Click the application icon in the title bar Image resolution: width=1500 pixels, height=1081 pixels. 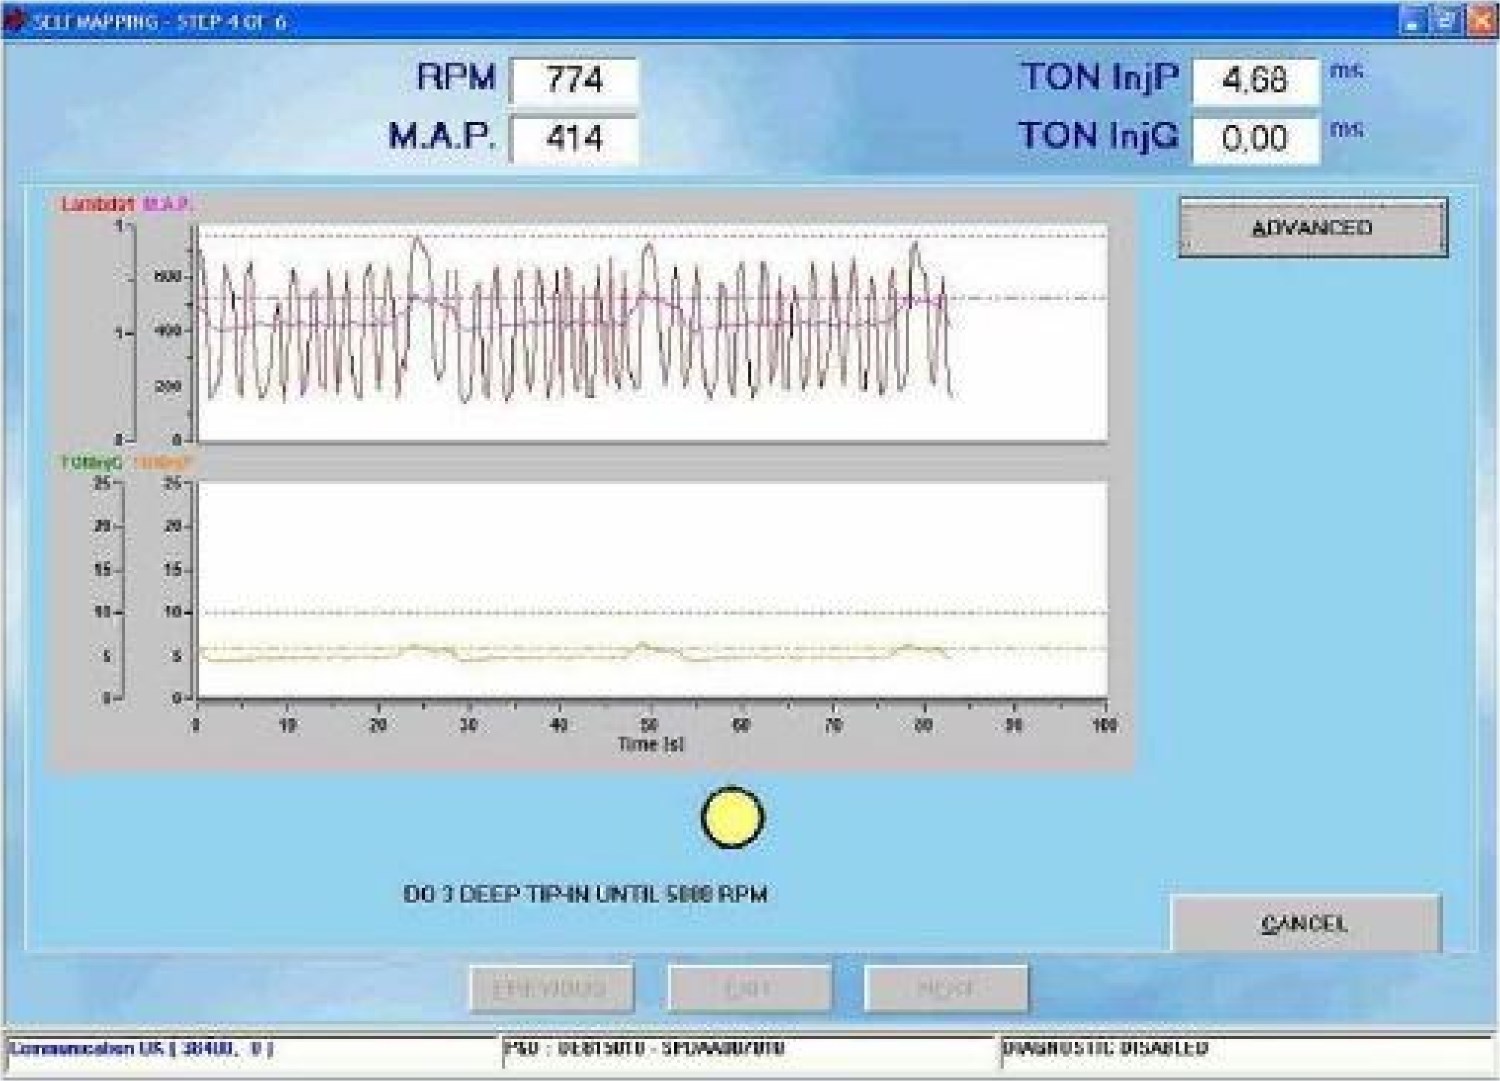(x=14, y=21)
